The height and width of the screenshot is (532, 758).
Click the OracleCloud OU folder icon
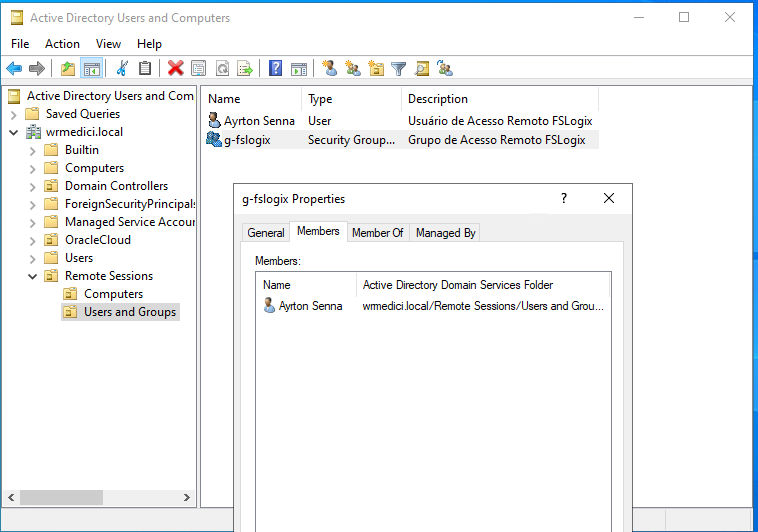[x=51, y=240]
